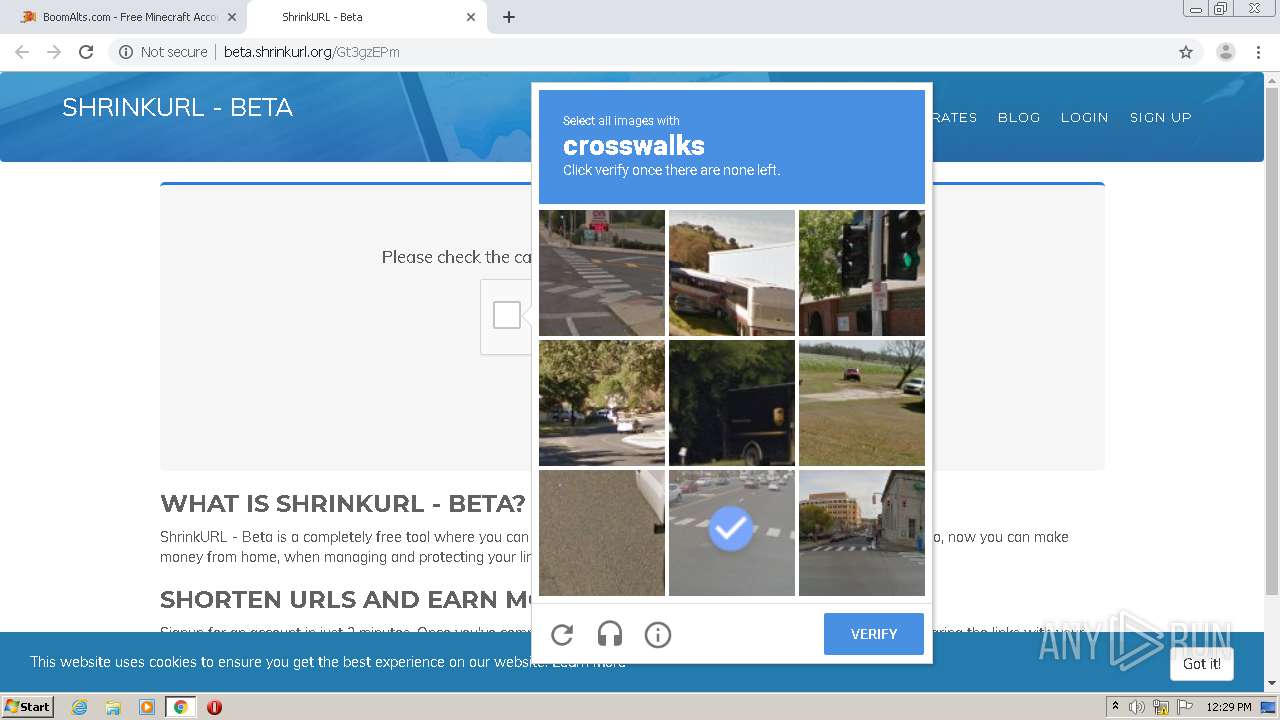Close the ShrinkURL - Beta tab
Viewport: 1280px width, 720px height.
(x=471, y=17)
